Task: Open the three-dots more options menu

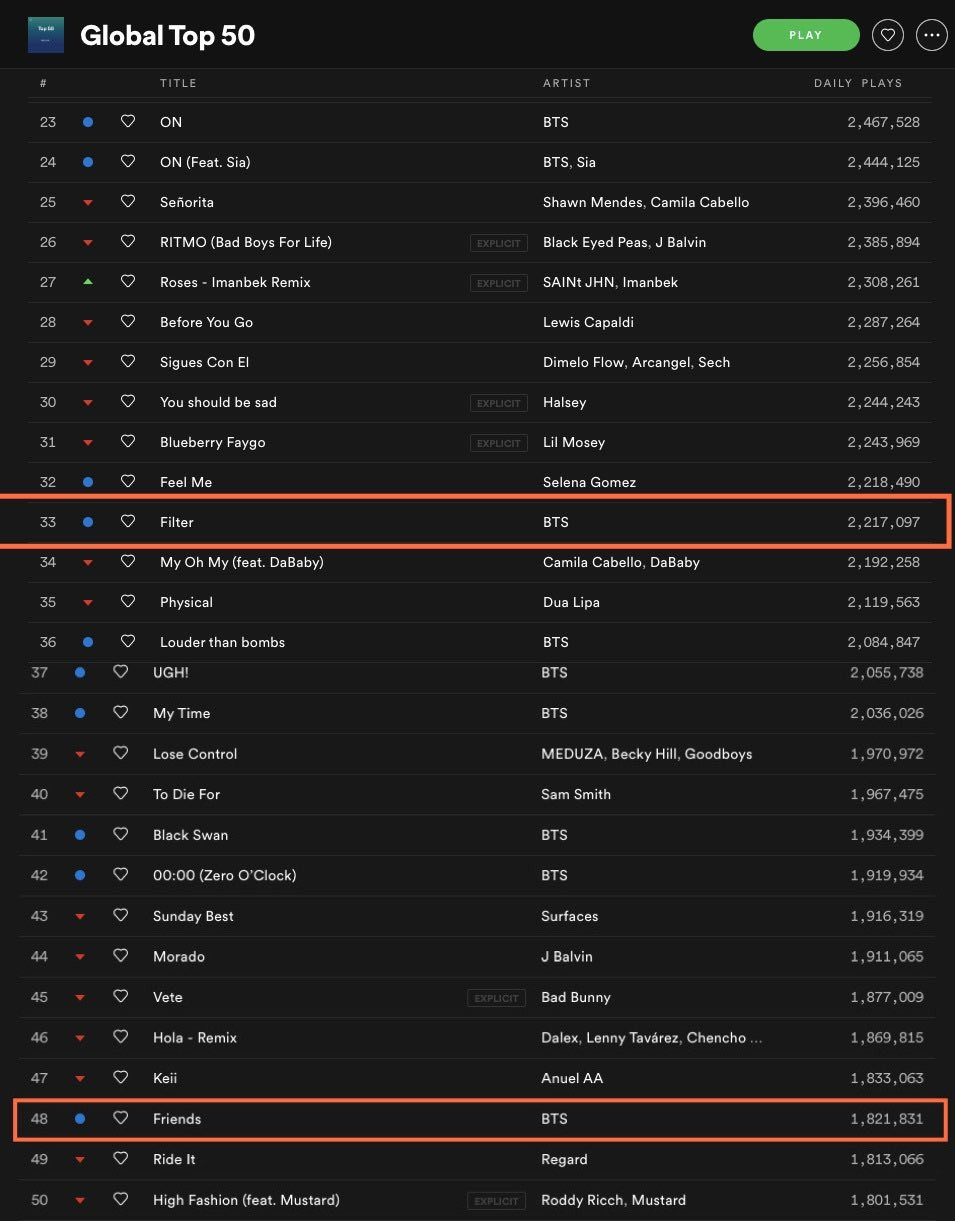Action: pos(932,35)
